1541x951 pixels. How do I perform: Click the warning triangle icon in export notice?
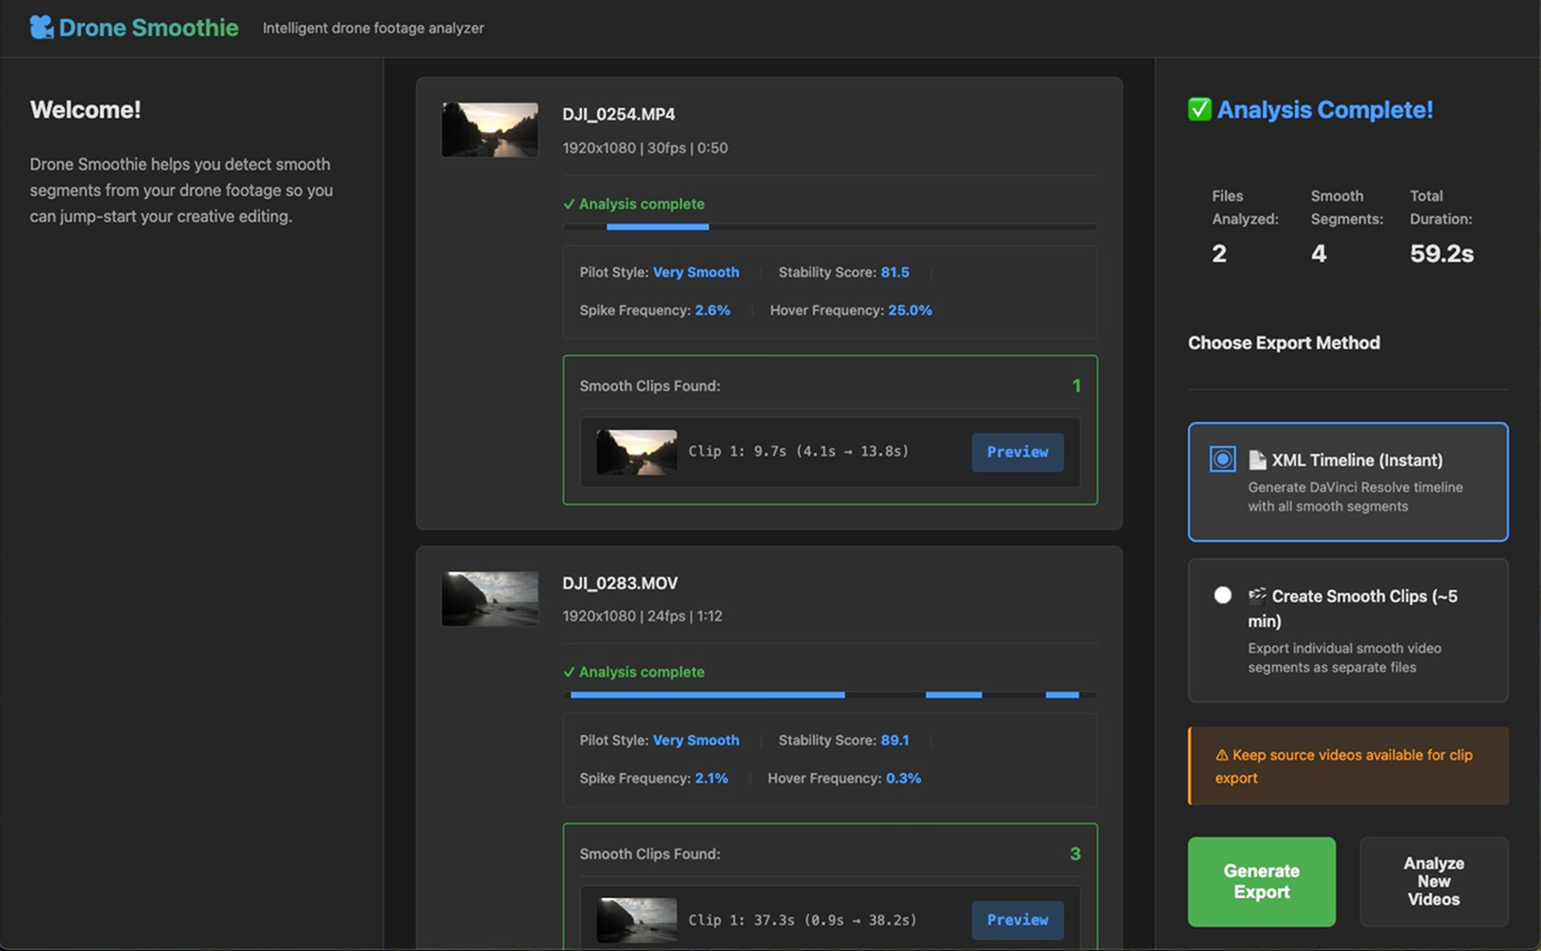[x=1221, y=755]
